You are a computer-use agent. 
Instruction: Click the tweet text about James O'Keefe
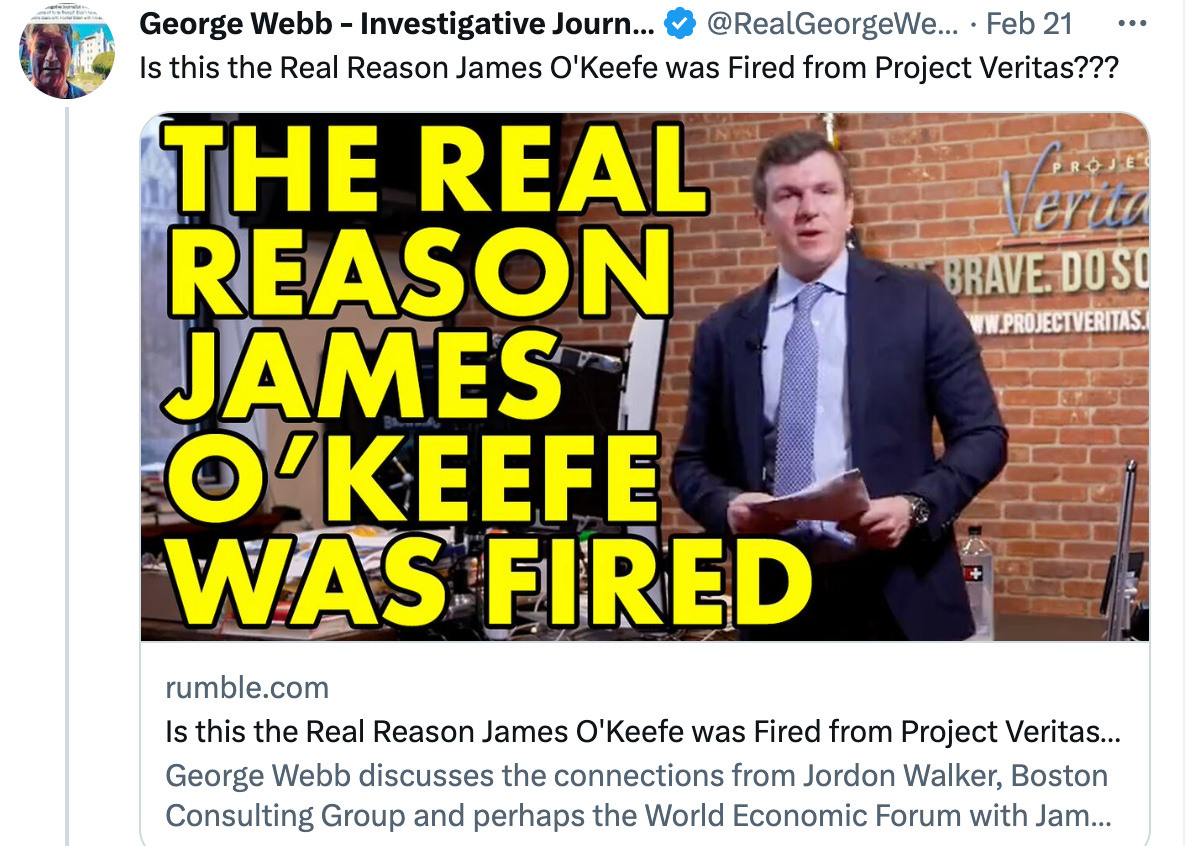click(628, 70)
